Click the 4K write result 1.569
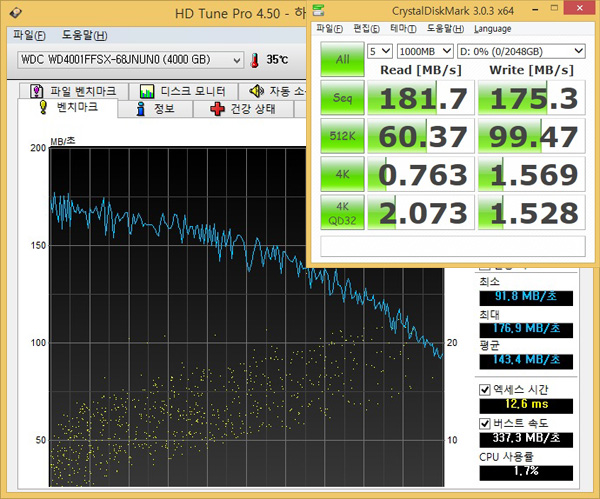Image resolution: width=600 pixels, height=499 pixels. (x=532, y=174)
